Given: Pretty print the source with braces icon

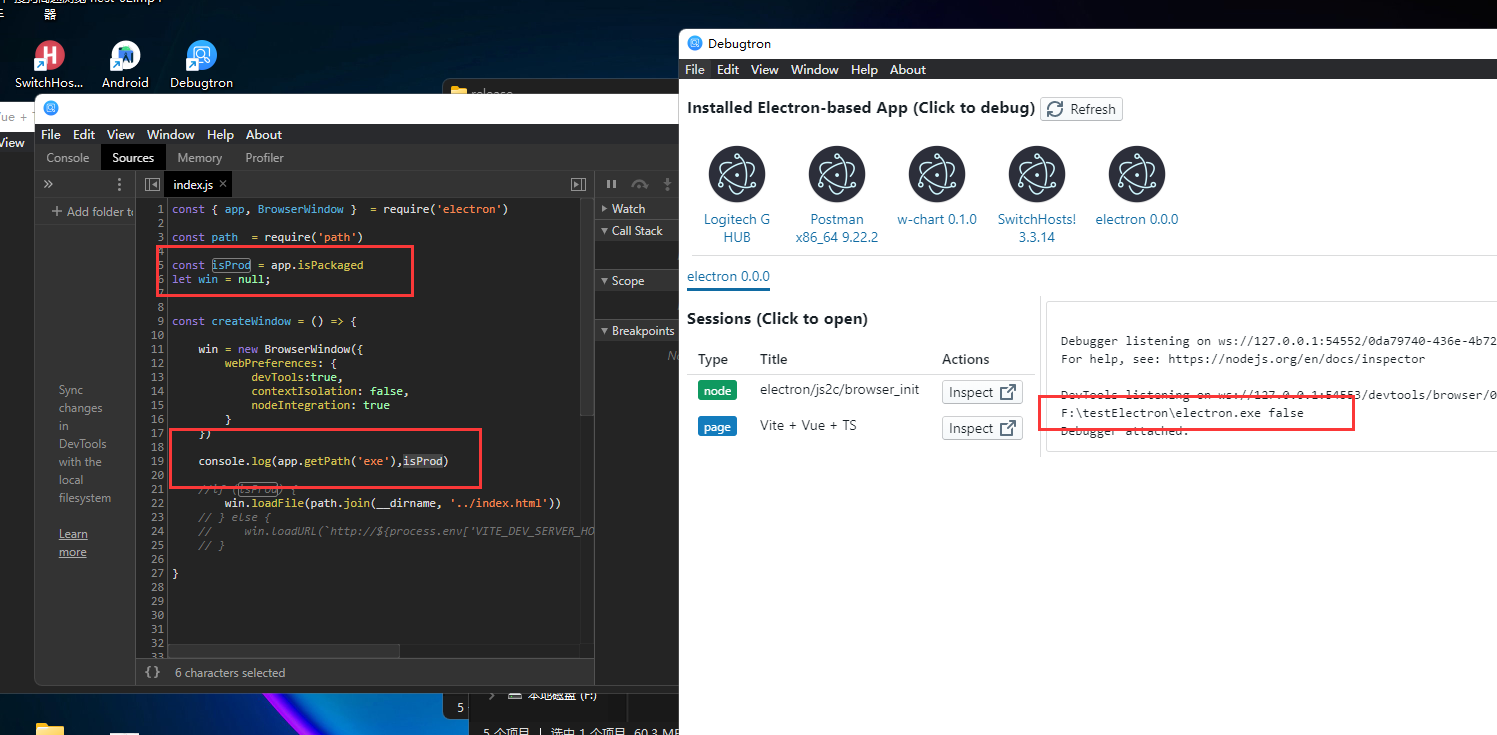Looking at the screenshot, I should 152,672.
